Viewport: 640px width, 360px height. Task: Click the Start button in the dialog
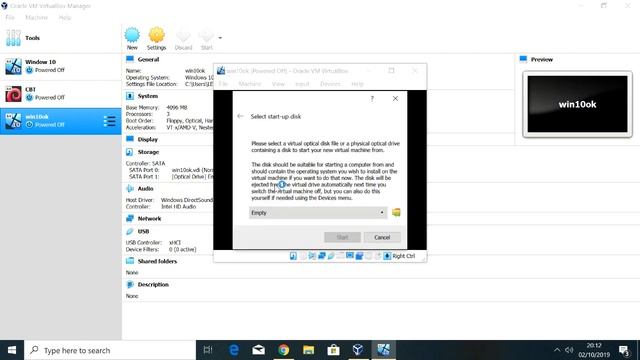(342, 237)
